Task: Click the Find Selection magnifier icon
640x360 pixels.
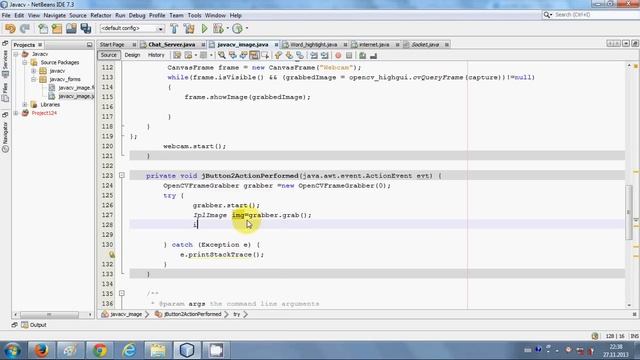Action: (222, 55)
